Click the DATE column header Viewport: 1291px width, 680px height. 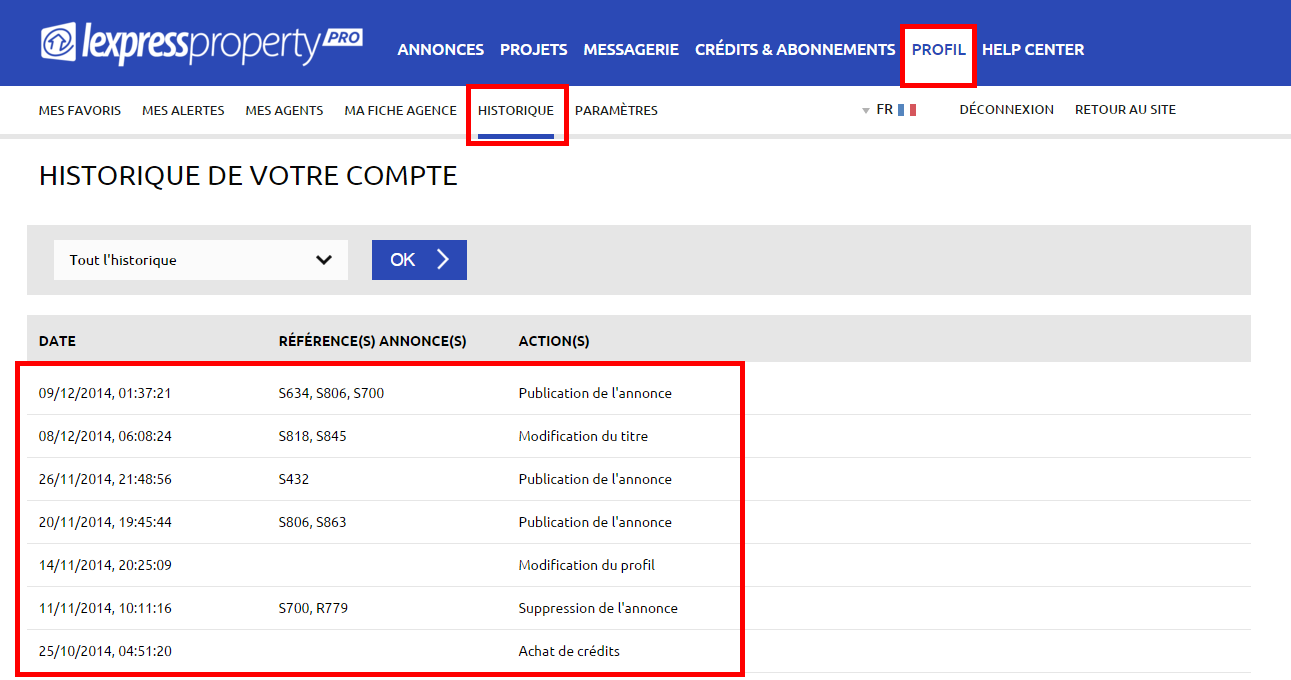click(x=57, y=341)
